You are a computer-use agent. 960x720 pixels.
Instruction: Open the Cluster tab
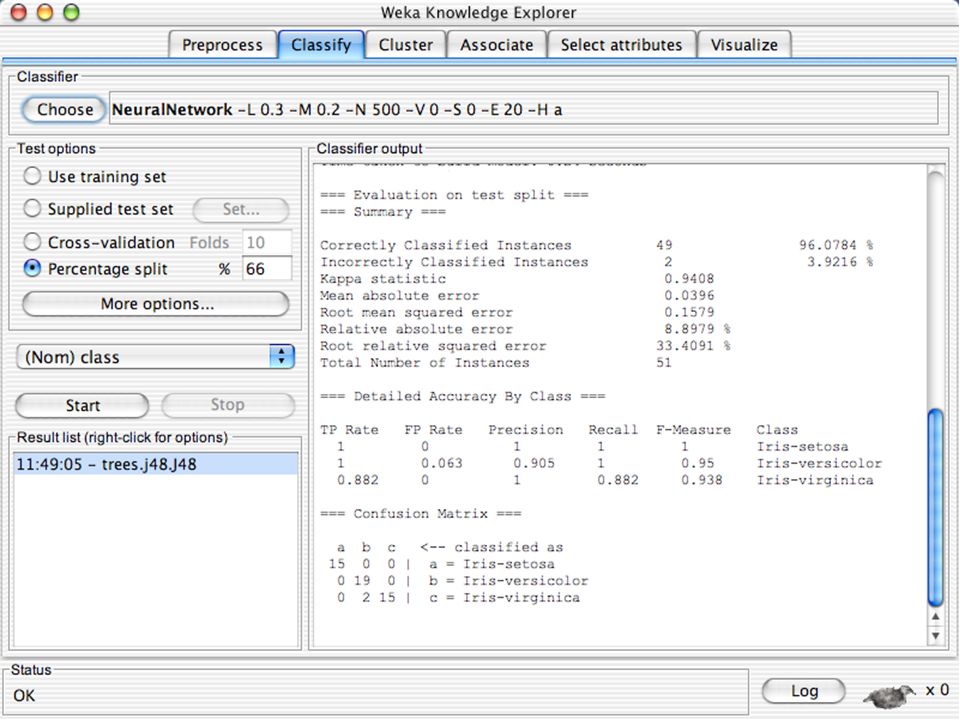[405, 45]
